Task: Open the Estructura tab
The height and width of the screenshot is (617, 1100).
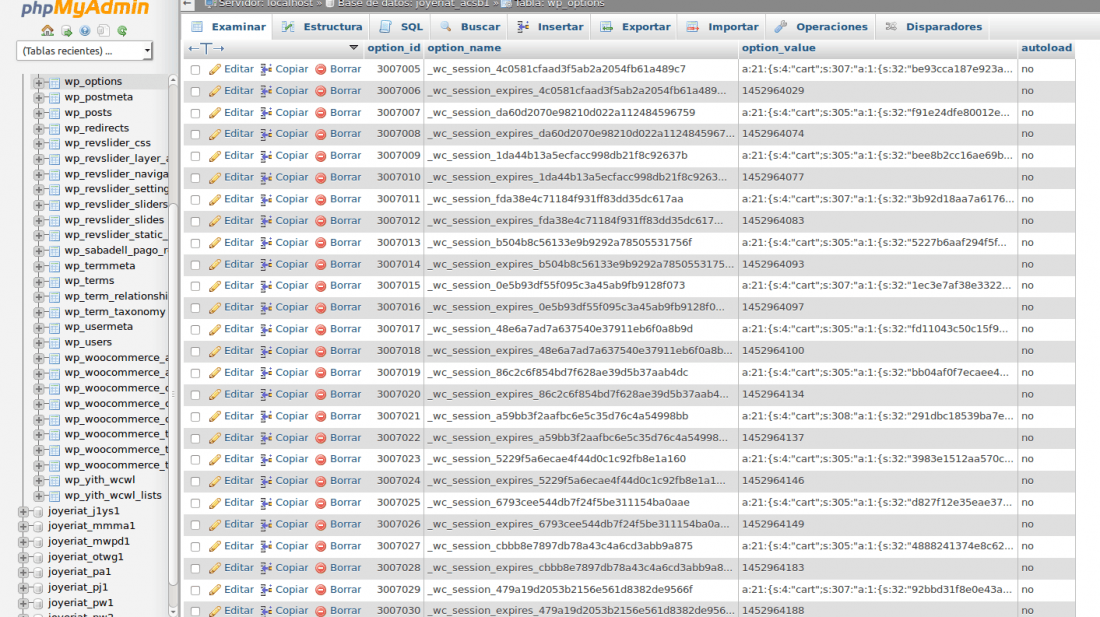Action: [322, 27]
